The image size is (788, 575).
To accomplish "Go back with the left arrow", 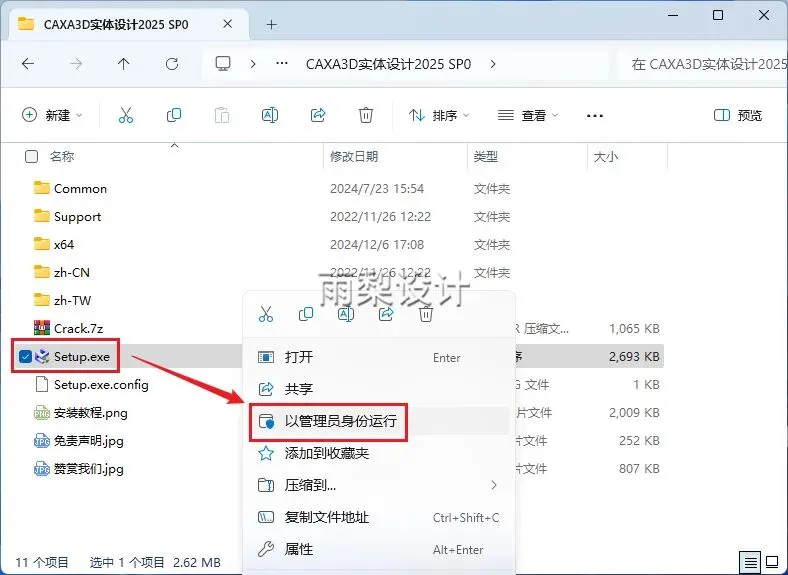I will click(x=28, y=64).
